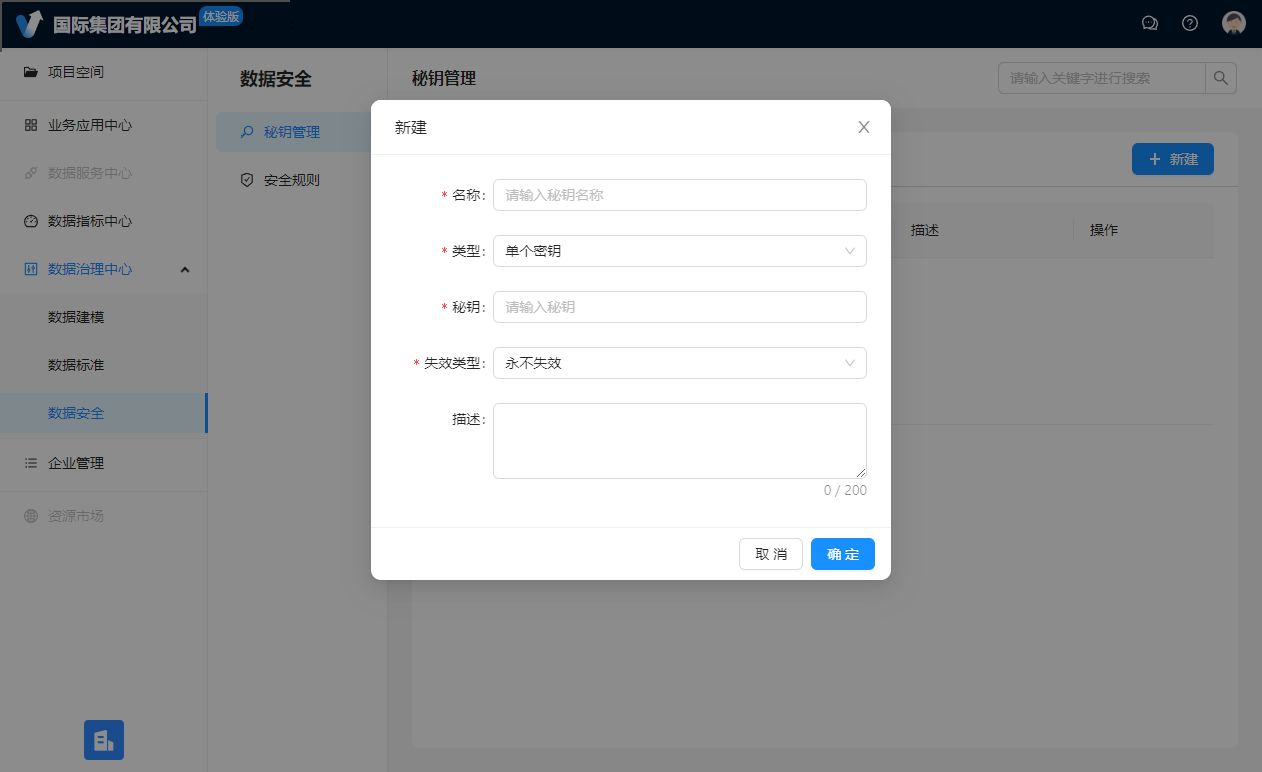
Task: Click the 描述 text area
Action: (x=679, y=440)
